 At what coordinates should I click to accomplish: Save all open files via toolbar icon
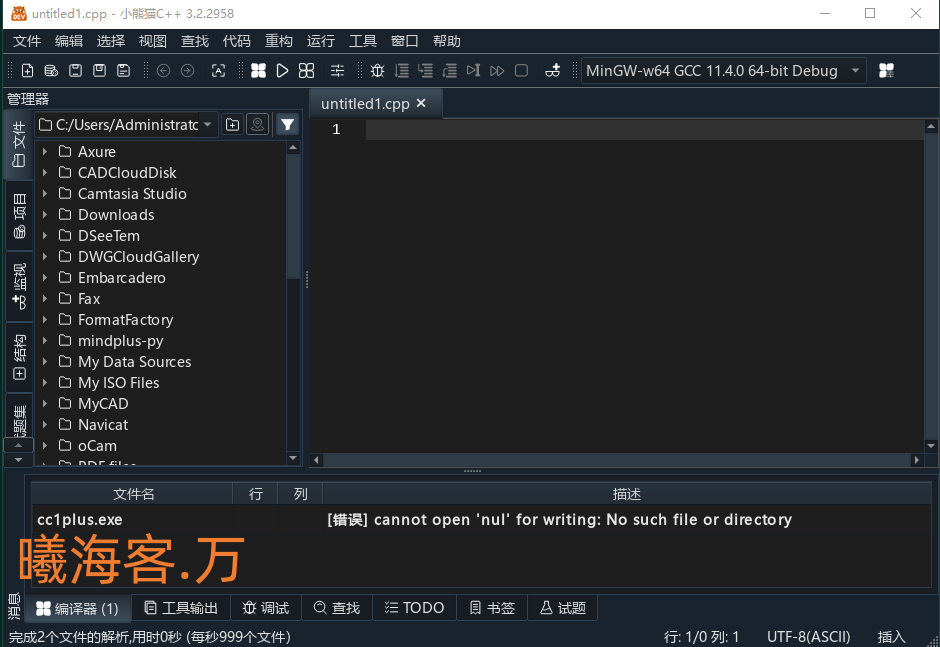[123, 70]
